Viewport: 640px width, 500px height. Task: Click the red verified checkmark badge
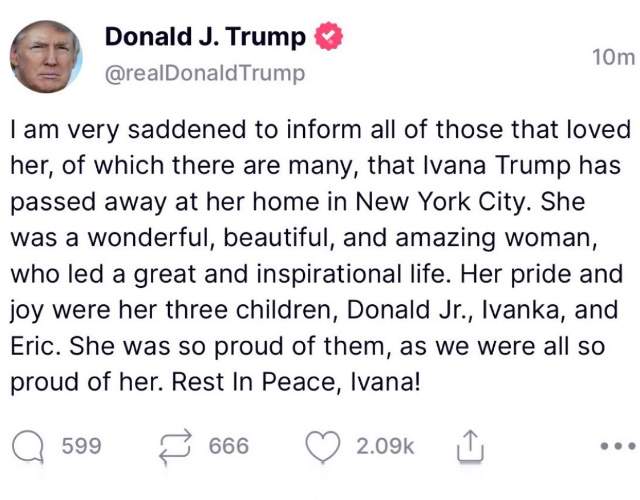point(329,36)
